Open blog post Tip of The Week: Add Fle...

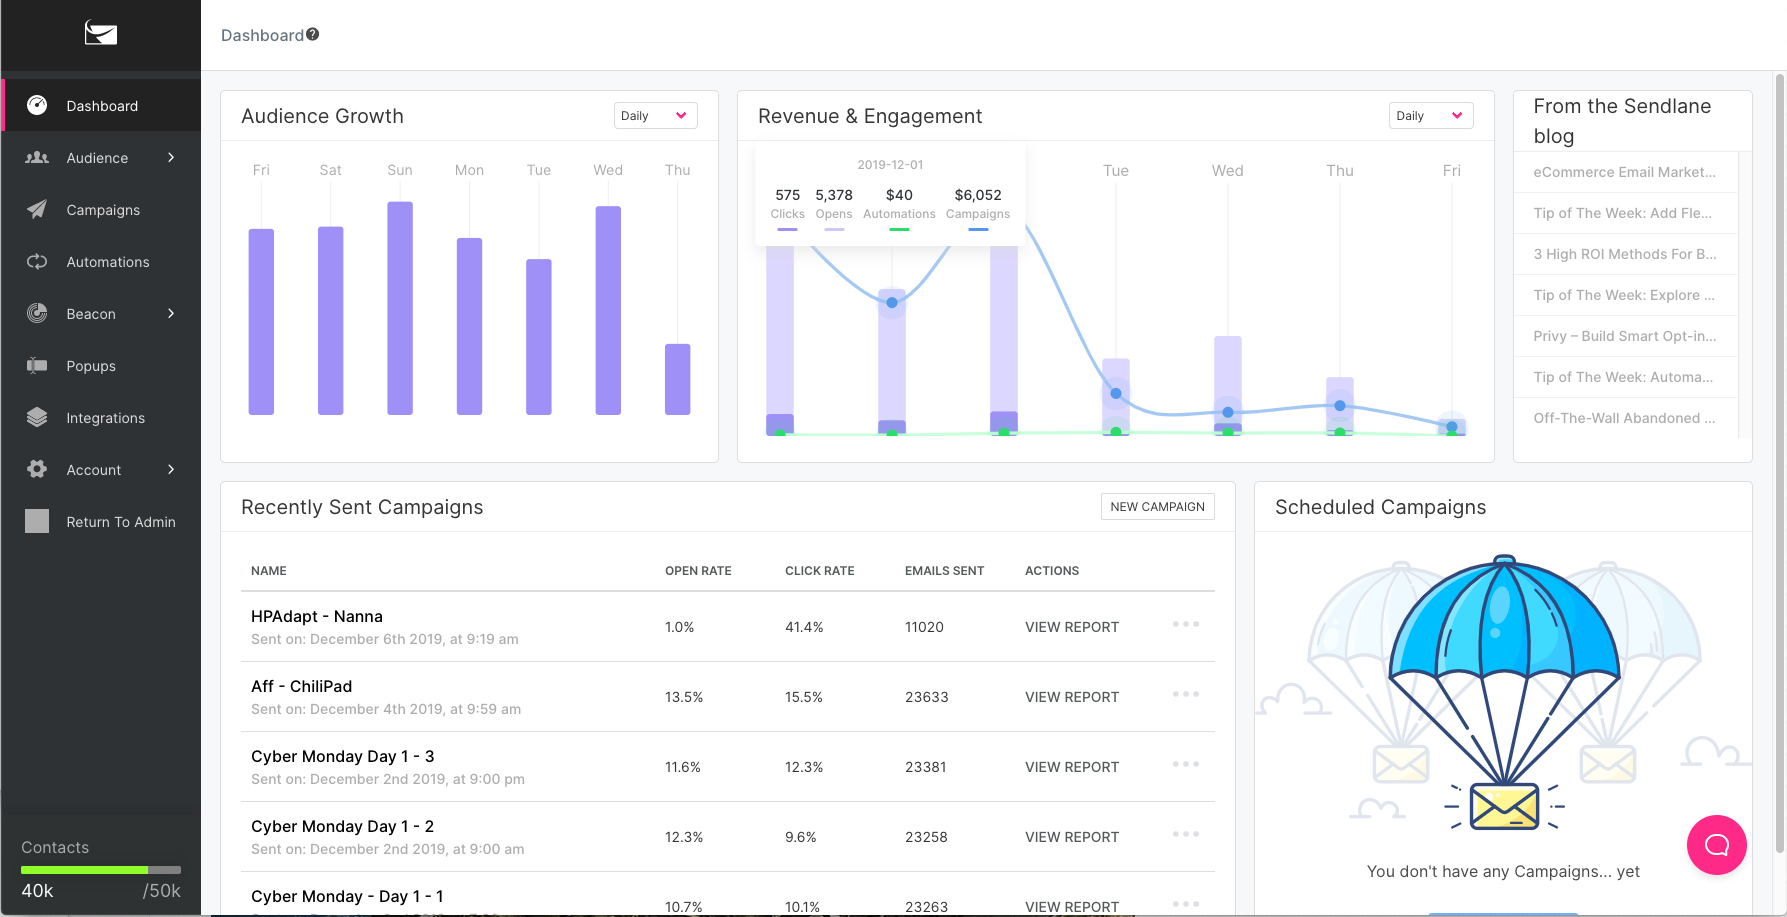point(1622,213)
